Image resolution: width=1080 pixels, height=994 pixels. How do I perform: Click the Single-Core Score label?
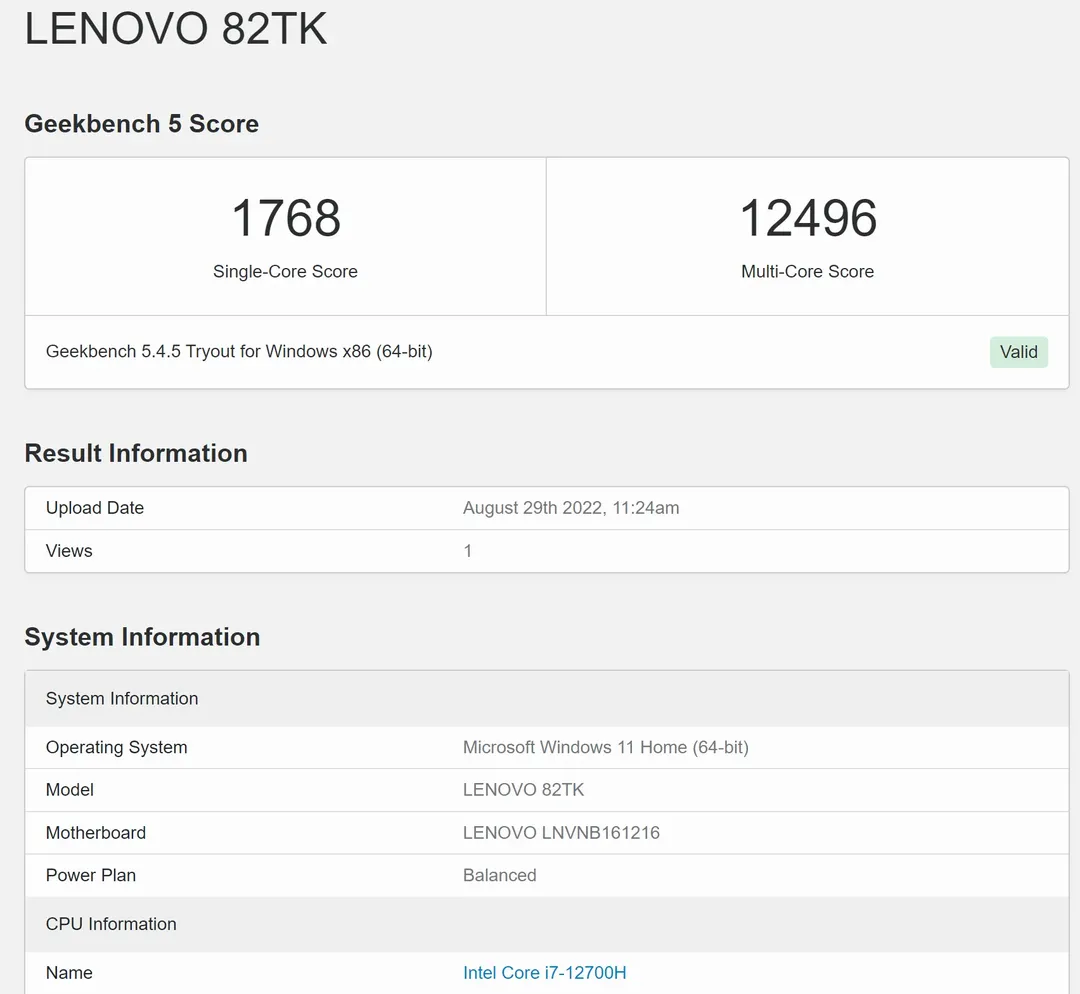(x=285, y=272)
